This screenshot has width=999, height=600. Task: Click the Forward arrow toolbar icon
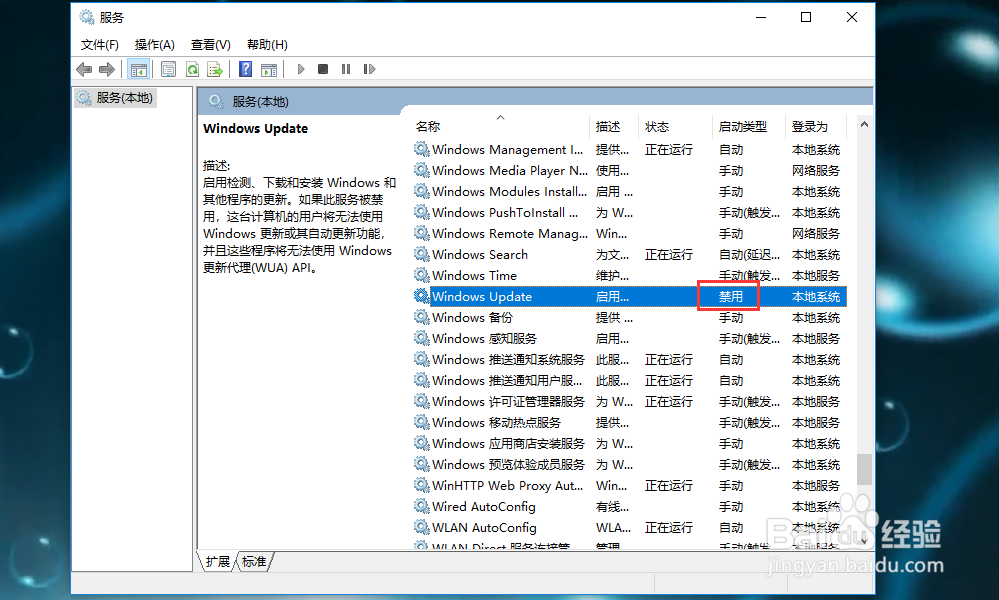(x=107, y=69)
